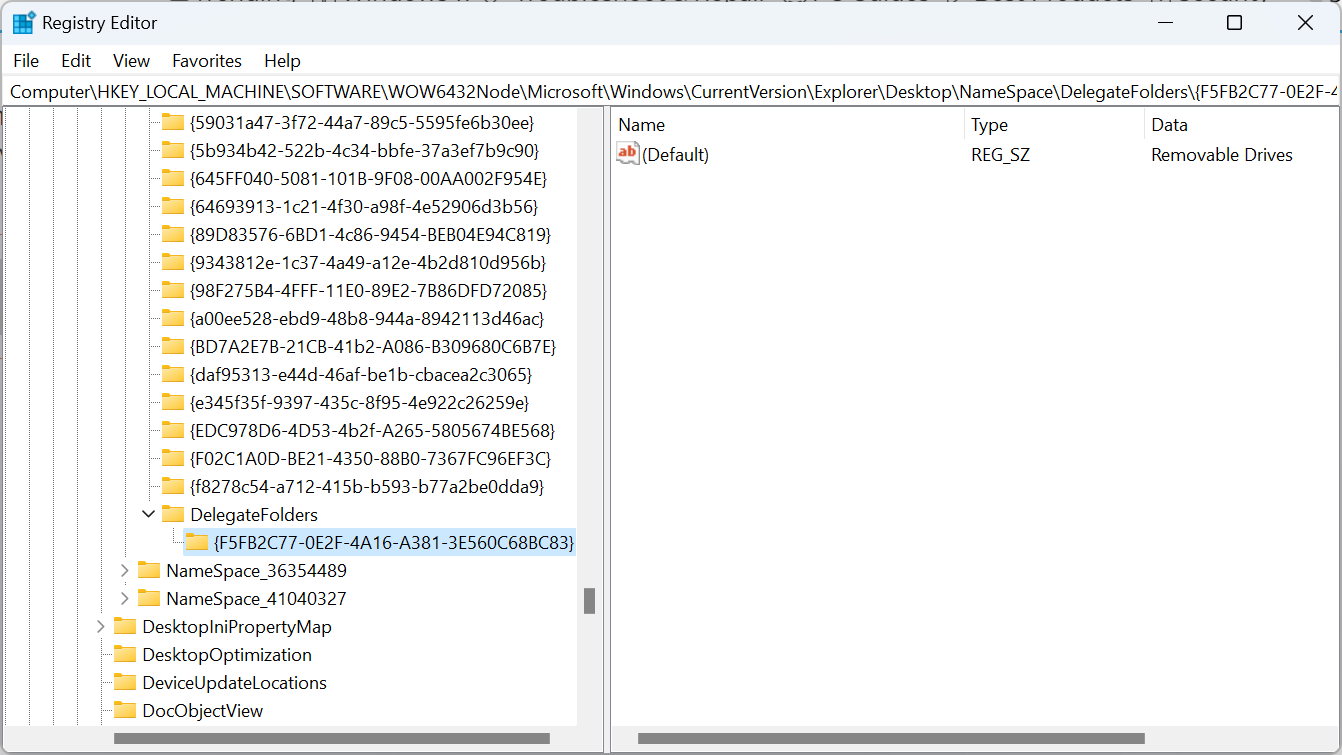Click the registry path address bar
Viewport: 1342px width, 755px height.
tap(671, 92)
